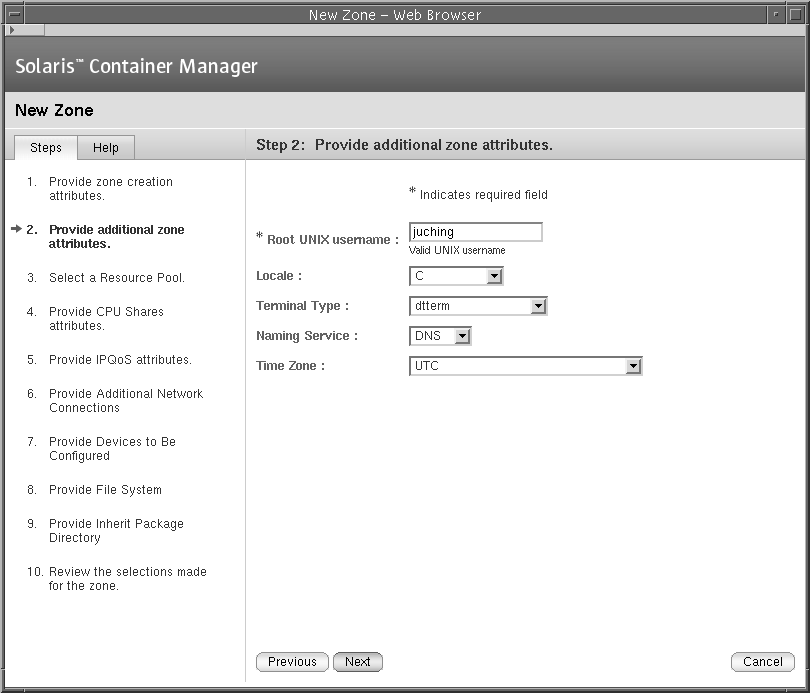Open the window menu icon in title bar
Image resolution: width=810 pixels, height=693 pixels.
tap(15, 14)
